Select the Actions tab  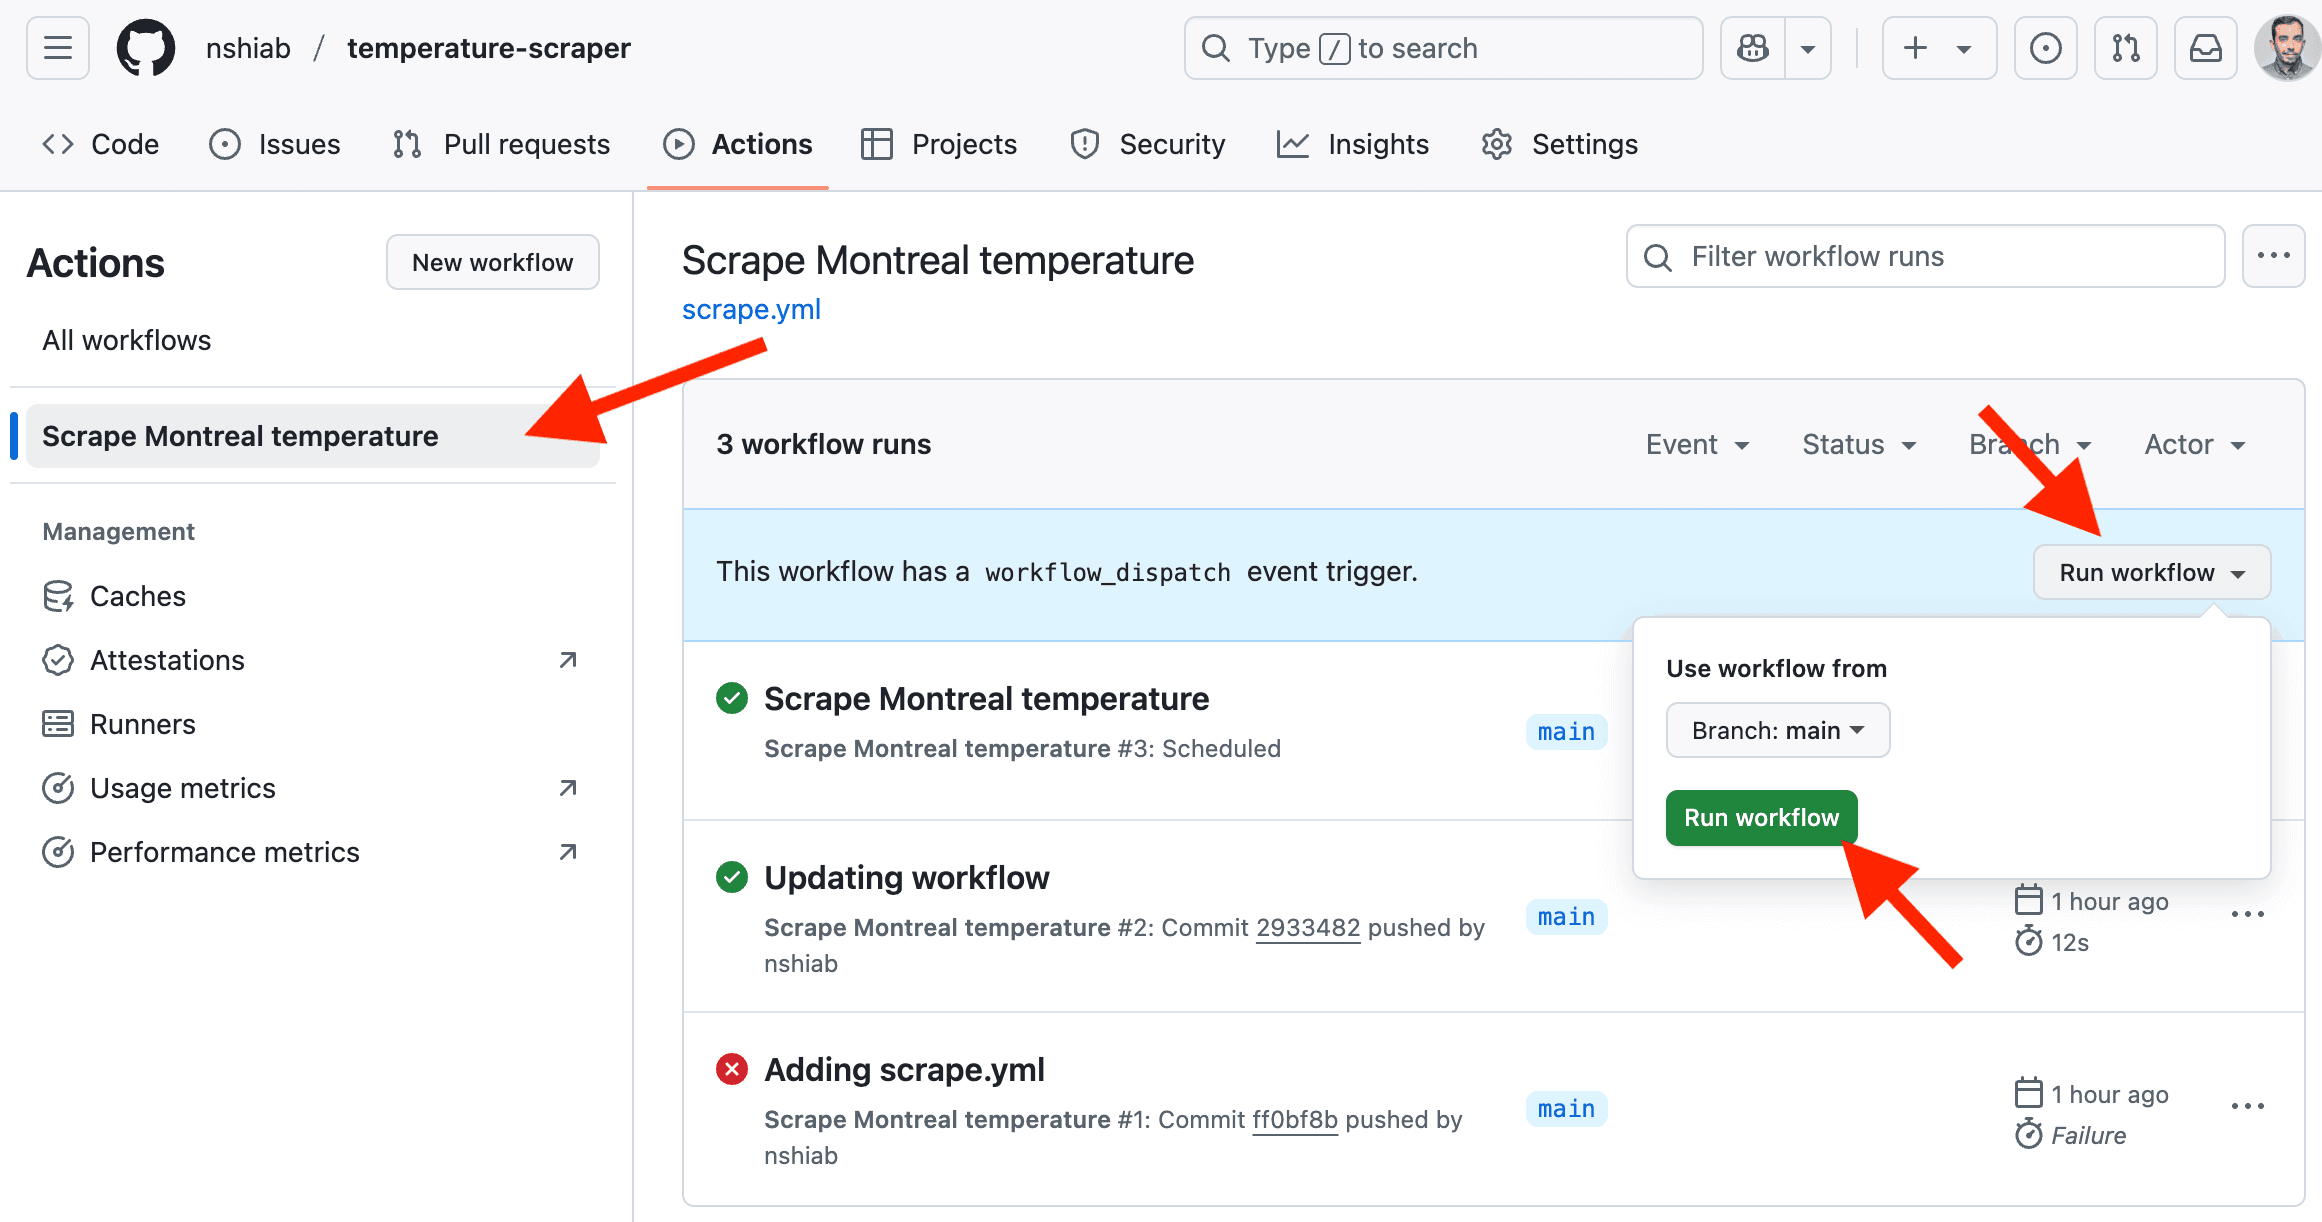tap(738, 144)
